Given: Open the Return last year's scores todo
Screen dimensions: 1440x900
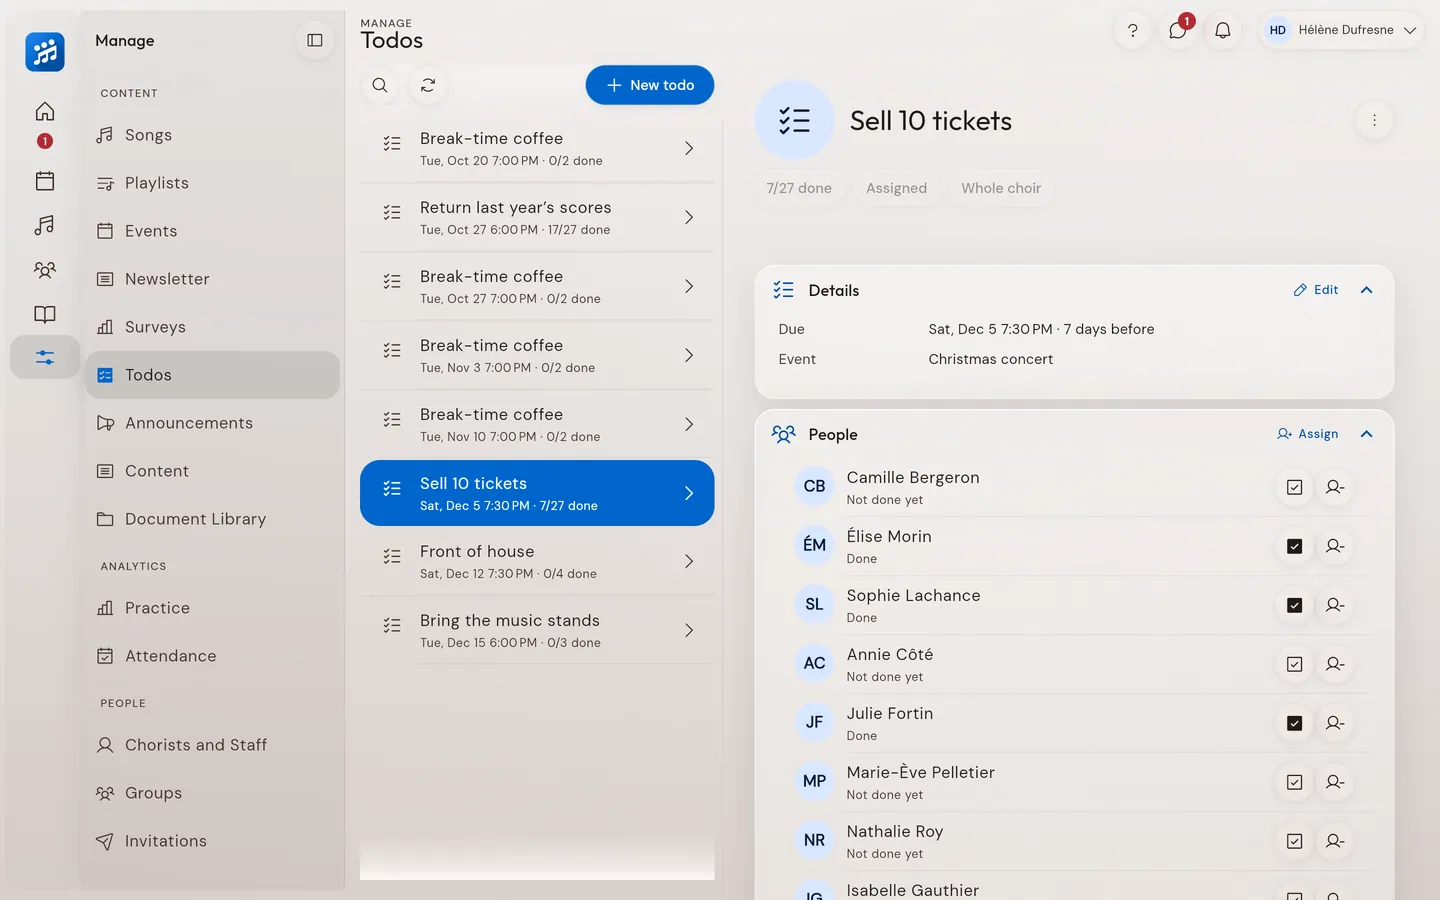Looking at the screenshot, I should (537, 217).
